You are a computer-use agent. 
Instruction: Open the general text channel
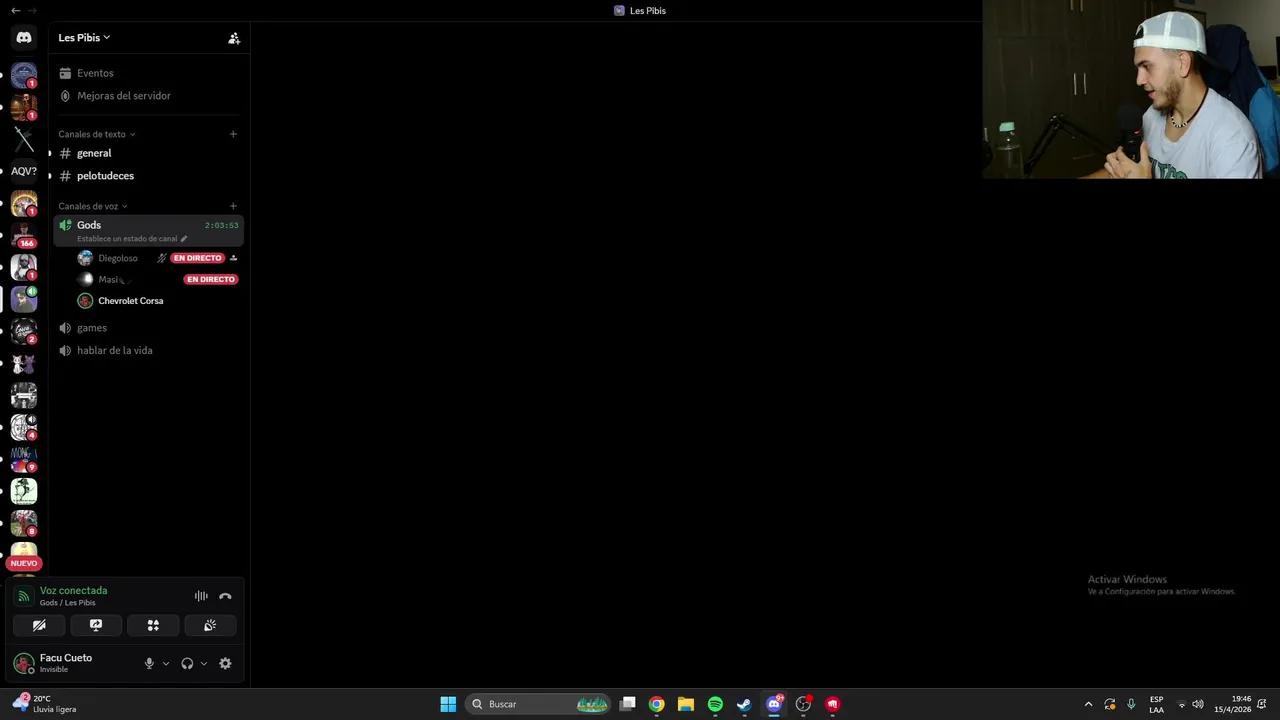148,153
